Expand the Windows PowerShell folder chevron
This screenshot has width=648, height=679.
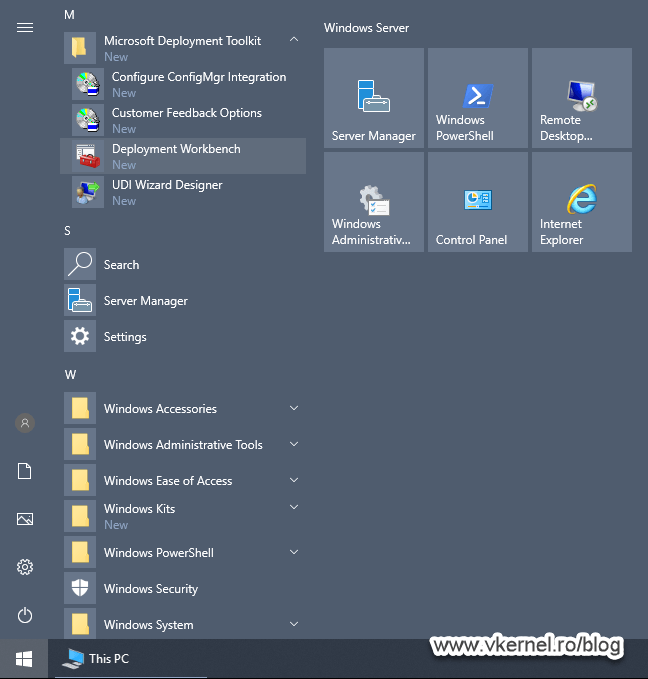pyautogui.click(x=294, y=552)
